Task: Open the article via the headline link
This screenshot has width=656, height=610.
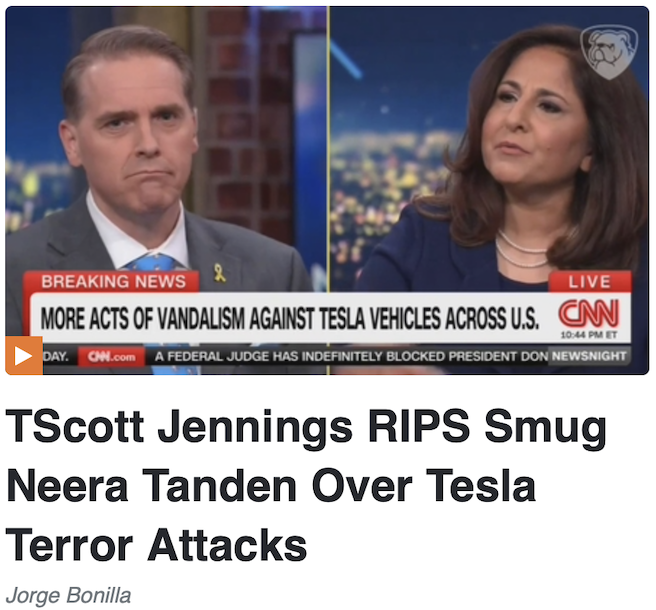Action: [306, 486]
